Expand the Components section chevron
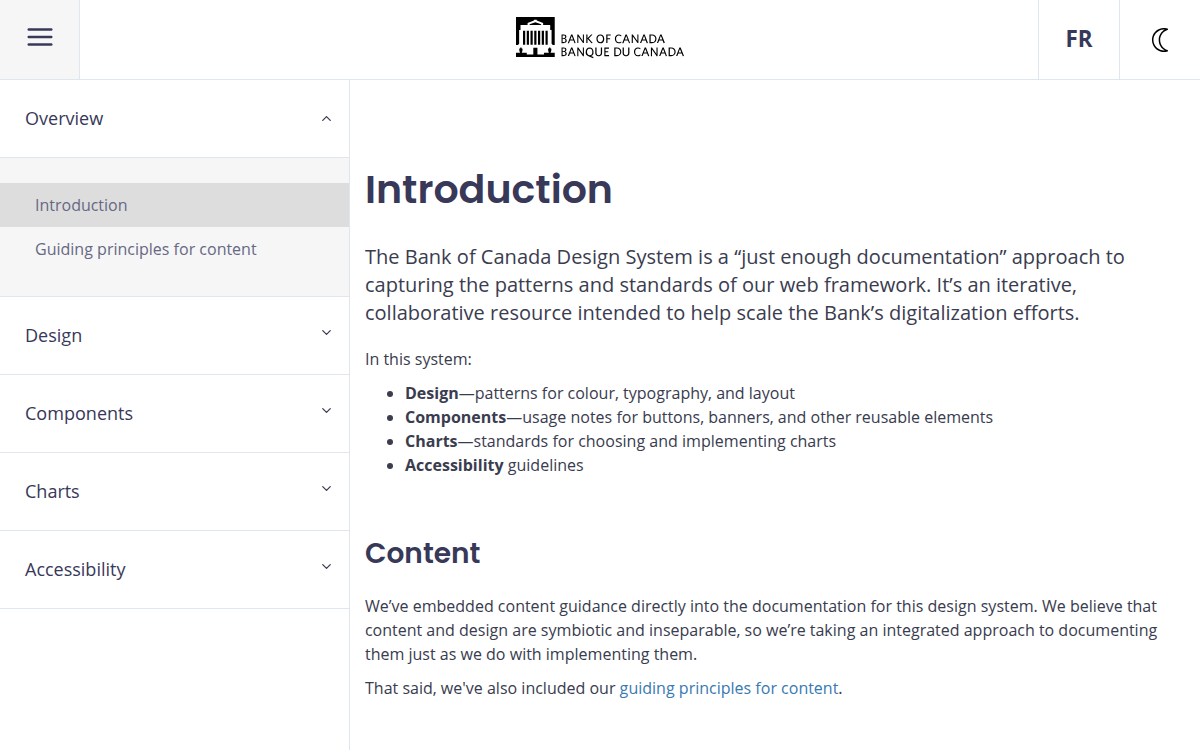This screenshot has height=750, width=1200. click(x=326, y=411)
